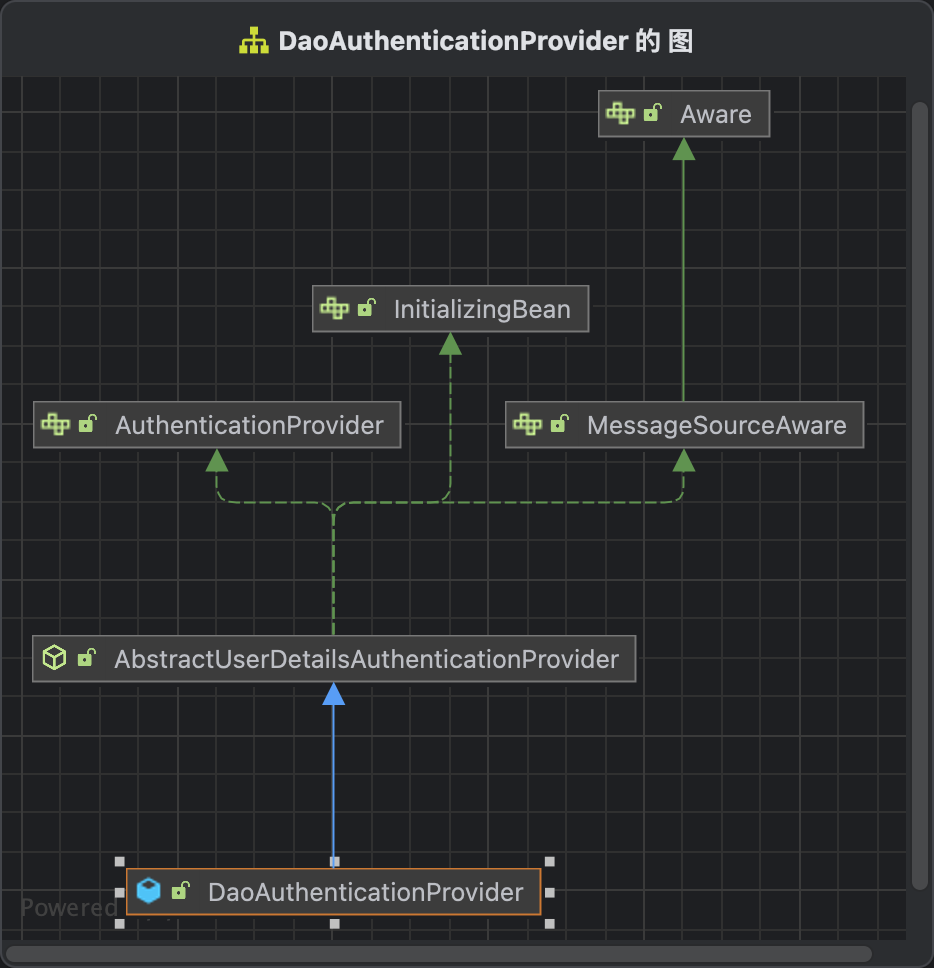Image resolution: width=934 pixels, height=968 pixels.
Task: Click the top-center selection handle of DaoAuthenticationProvider
Action: coord(334,860)
